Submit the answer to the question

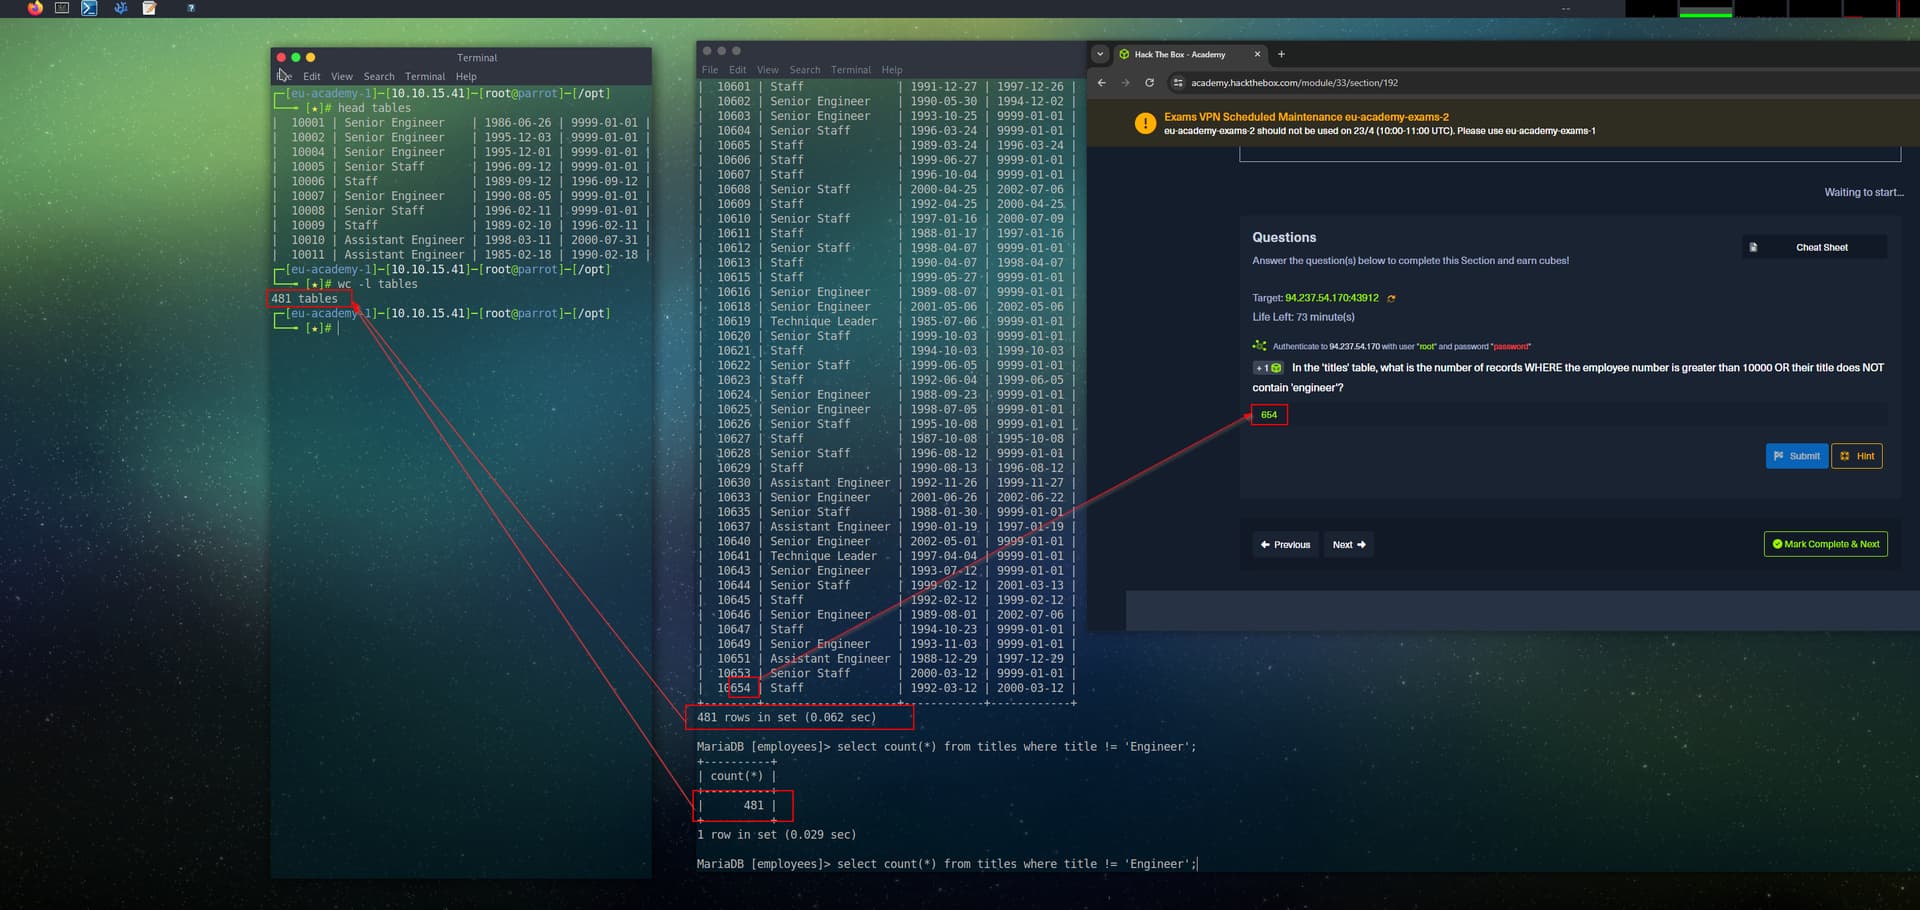[1796, 456]
